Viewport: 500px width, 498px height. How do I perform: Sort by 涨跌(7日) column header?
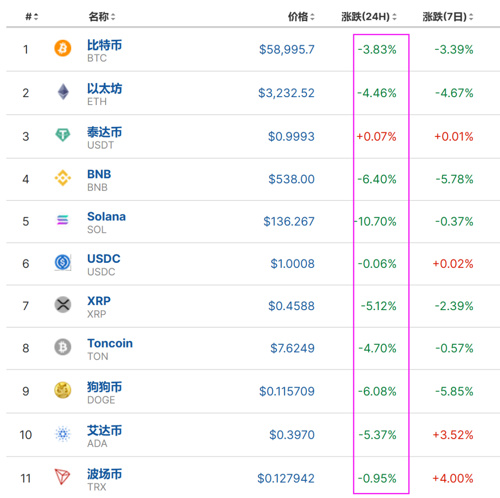pyautogui.click(x=448, y=17)
